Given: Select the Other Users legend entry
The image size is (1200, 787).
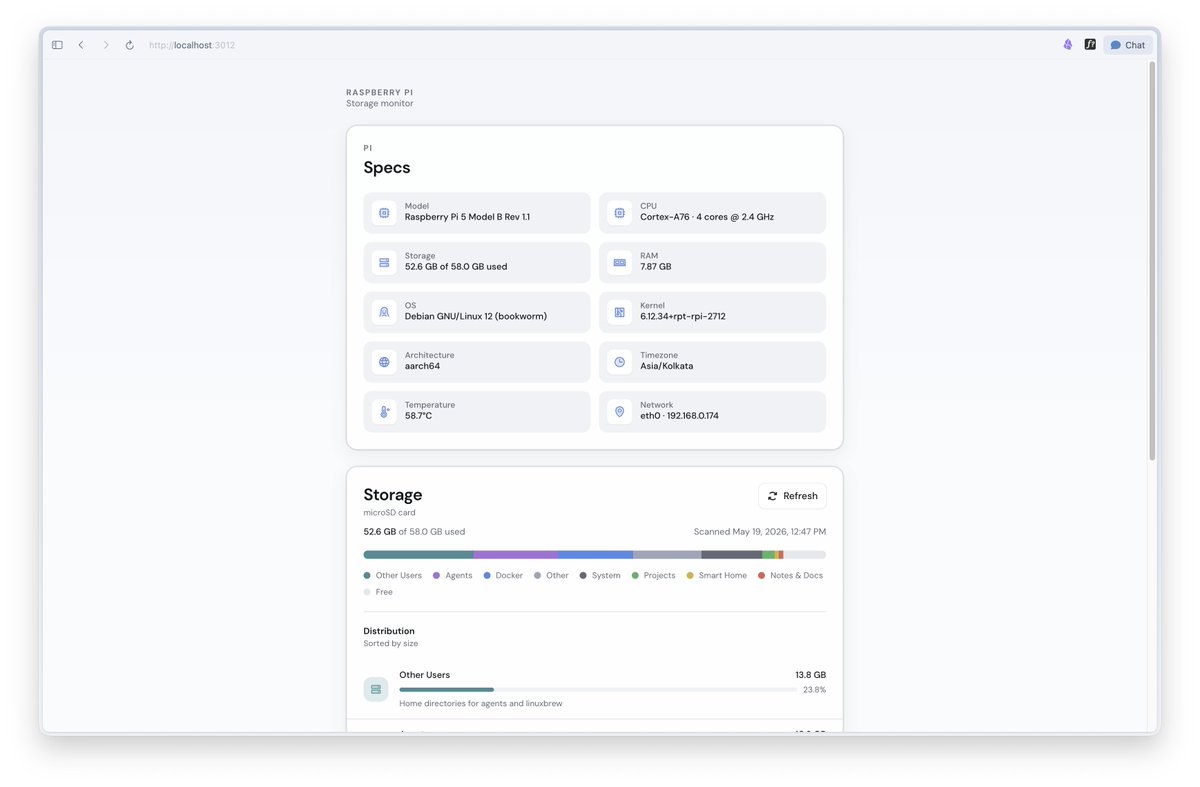Looking at the screenshot, I should (393, 575).
